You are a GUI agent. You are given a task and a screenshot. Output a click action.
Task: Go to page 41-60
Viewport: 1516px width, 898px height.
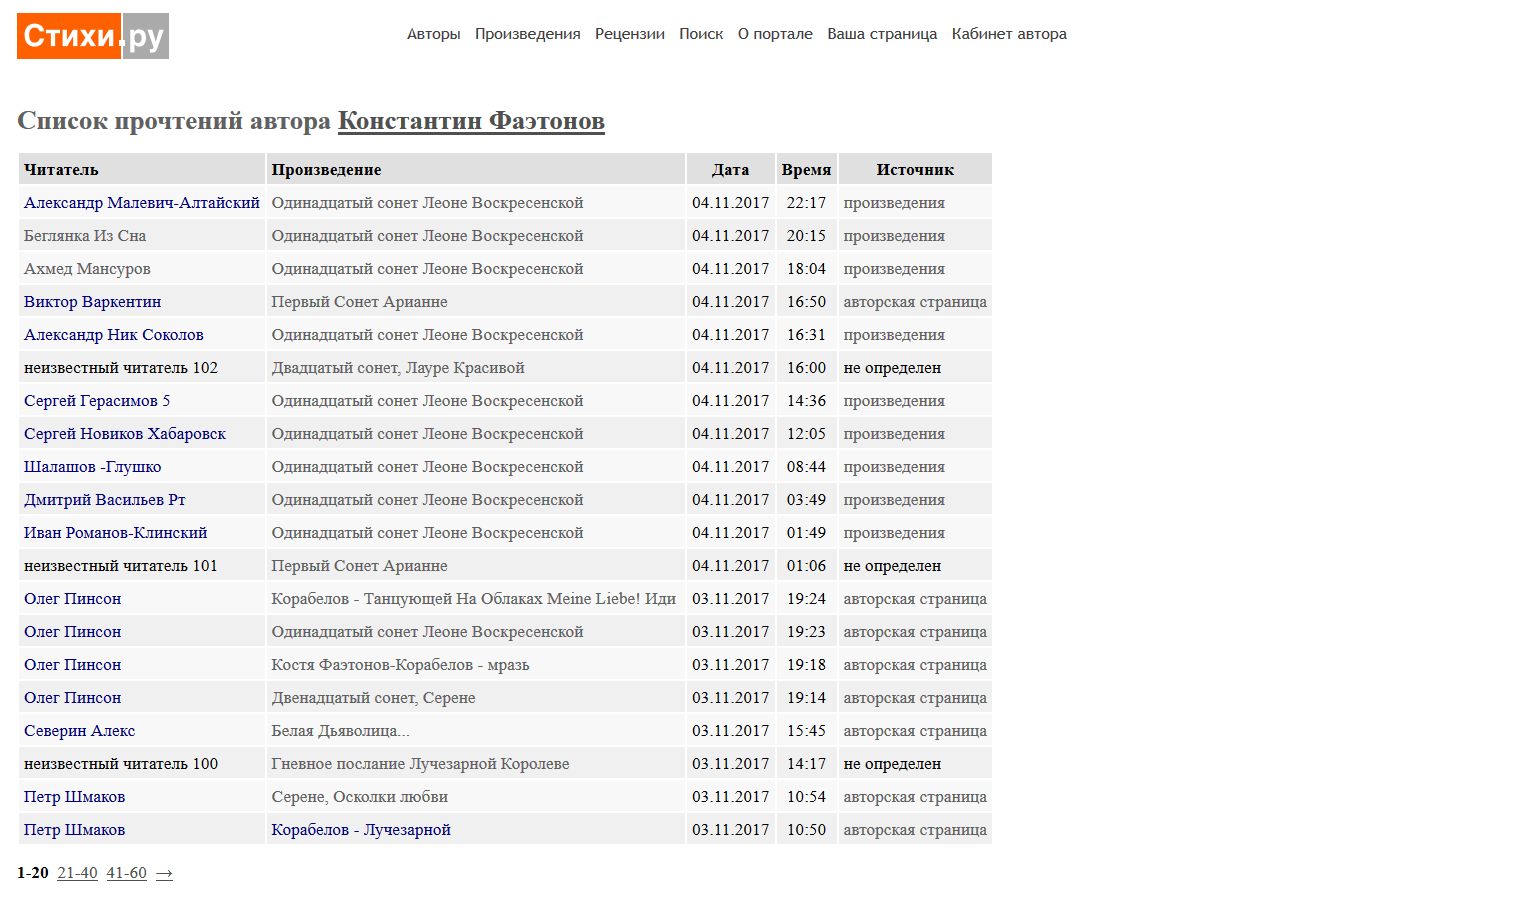coord(127,873)
